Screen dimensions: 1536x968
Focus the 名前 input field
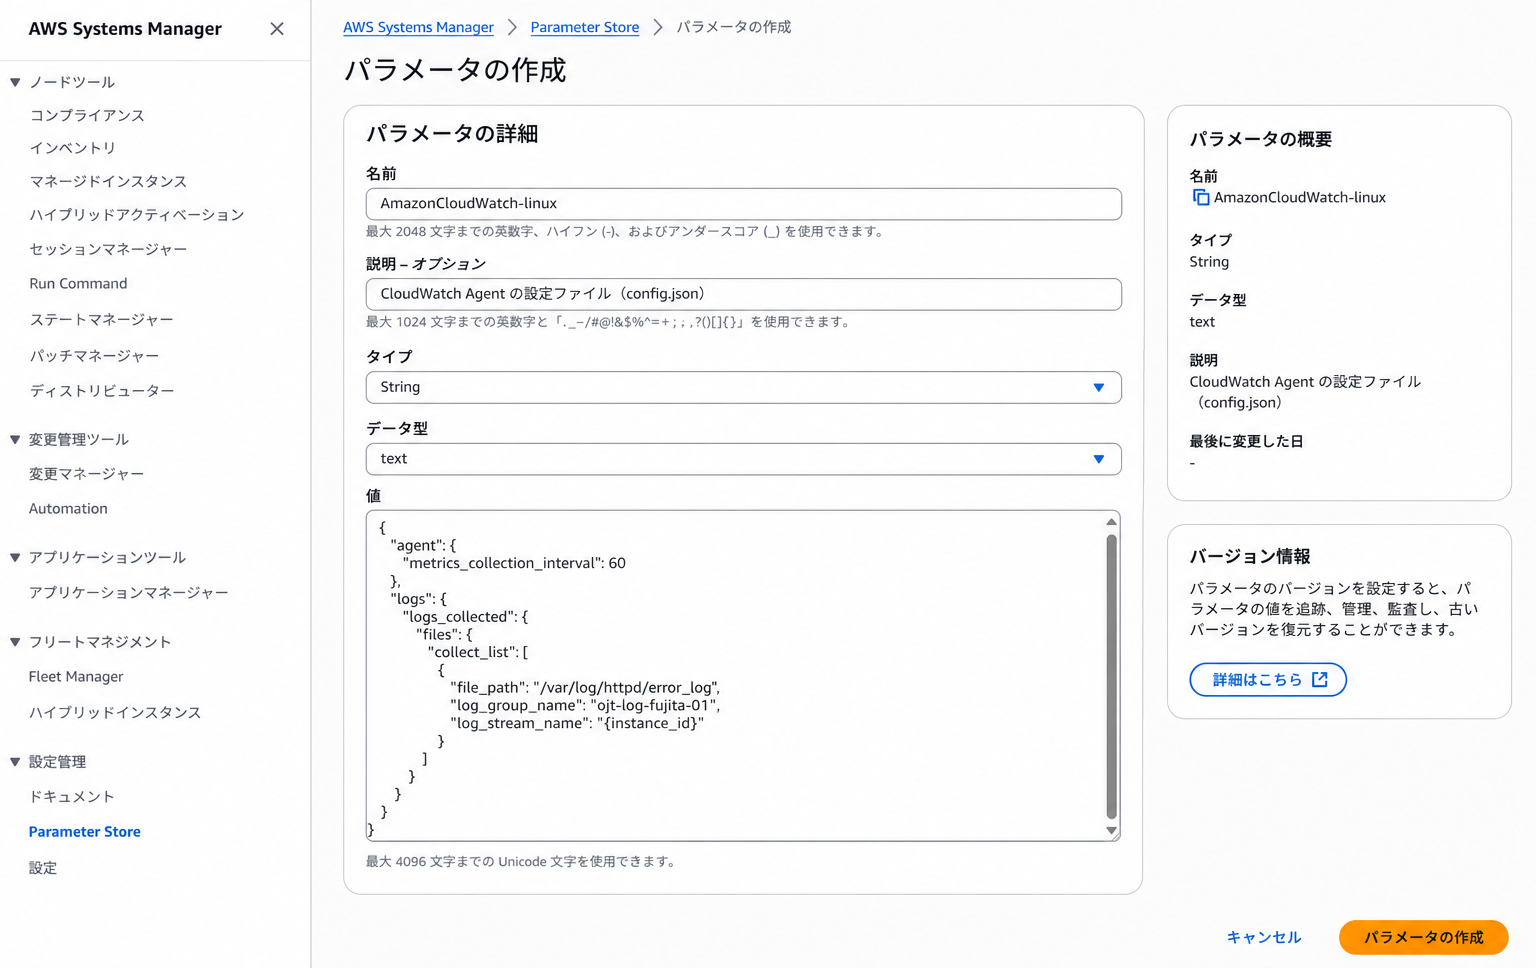tap(743, 204)
